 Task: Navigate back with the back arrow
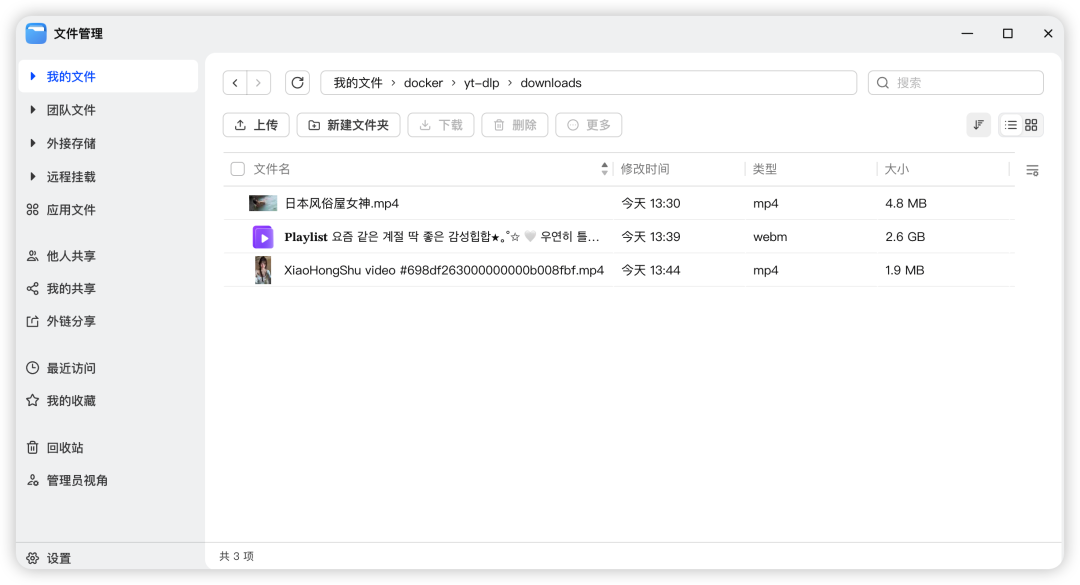tap(235, 82)
